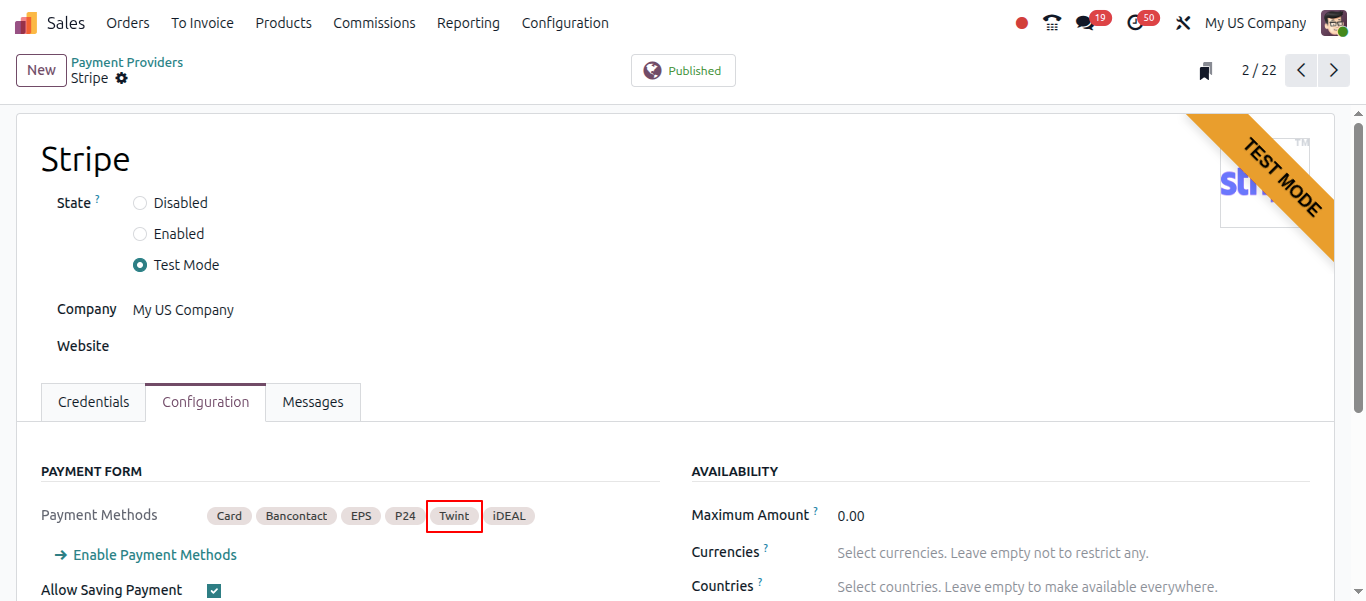The width and height of the screenshot is (1366, 601).
Task: Go to the next record arrow
Action: pos(1333,70)
